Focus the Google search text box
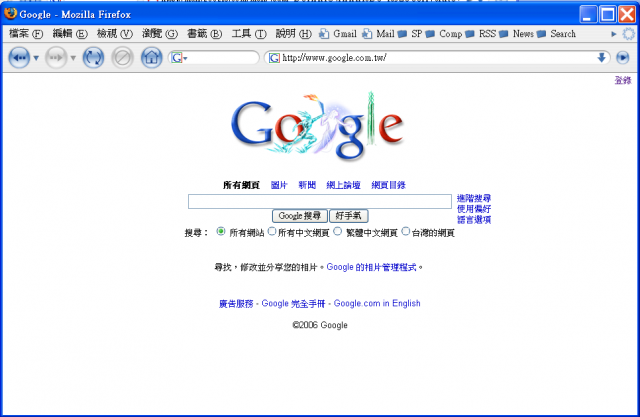The image size is (640, 417). click(x=320, y=202)
